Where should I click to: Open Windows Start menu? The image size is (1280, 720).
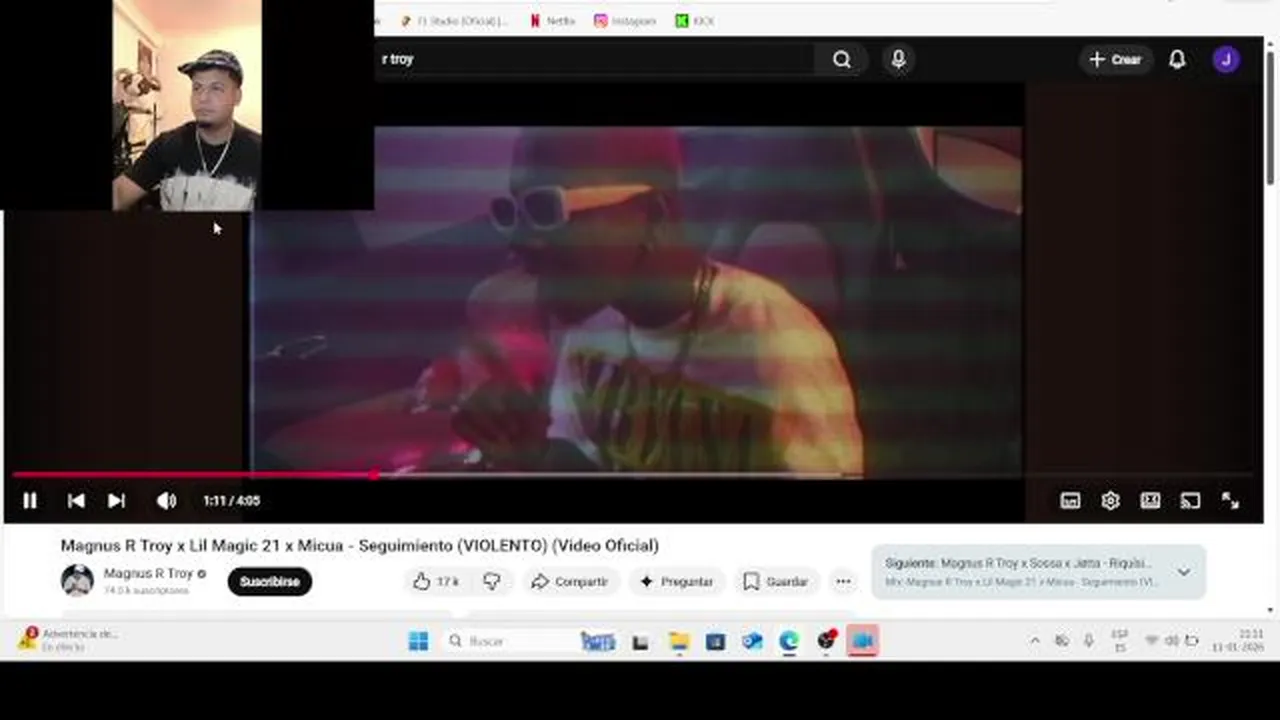coord(418,641)
